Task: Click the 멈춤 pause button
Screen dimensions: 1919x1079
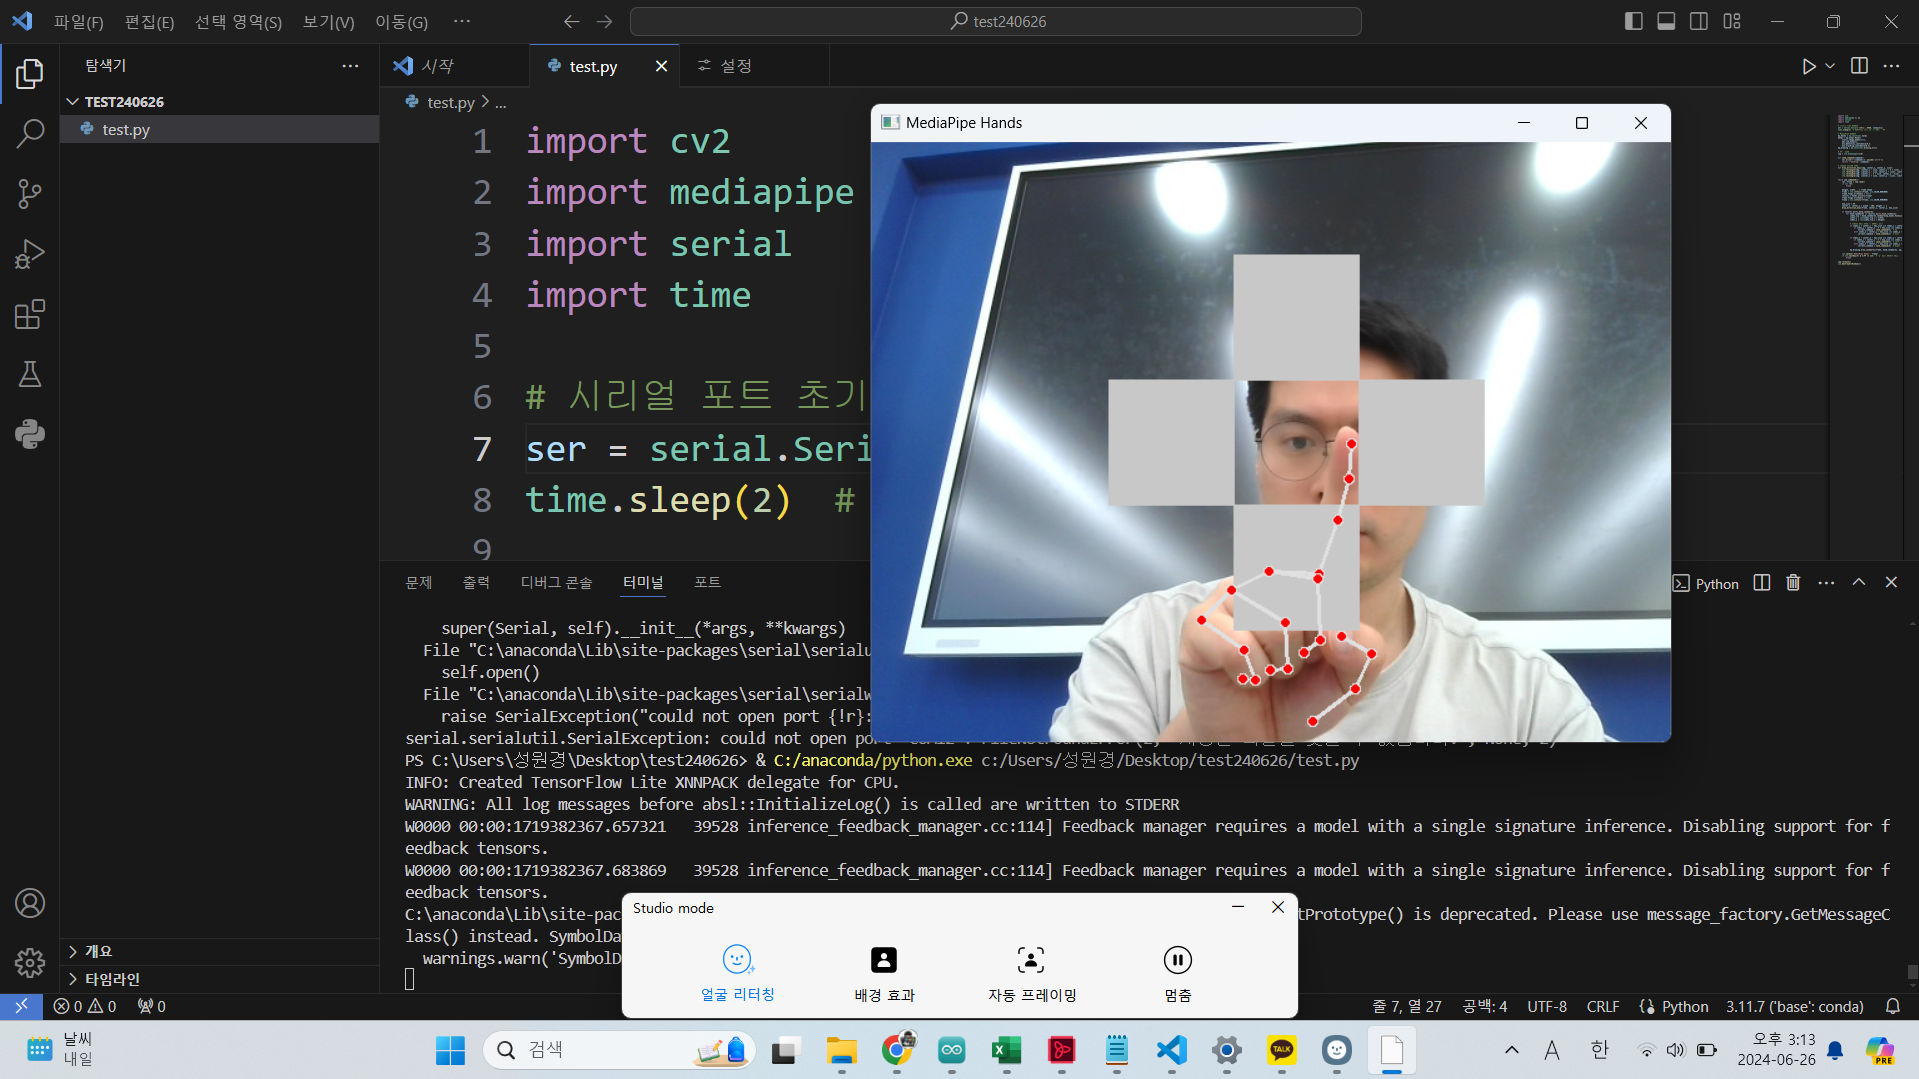Action: [x=1178, y=973]
